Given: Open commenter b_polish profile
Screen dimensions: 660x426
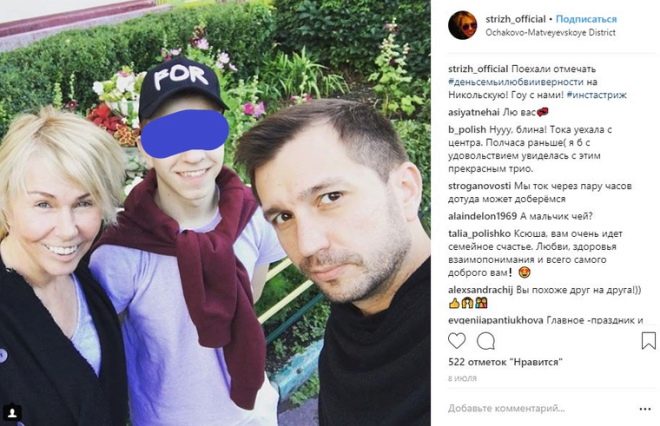Looking at the screenshot, I should point(467,130).
